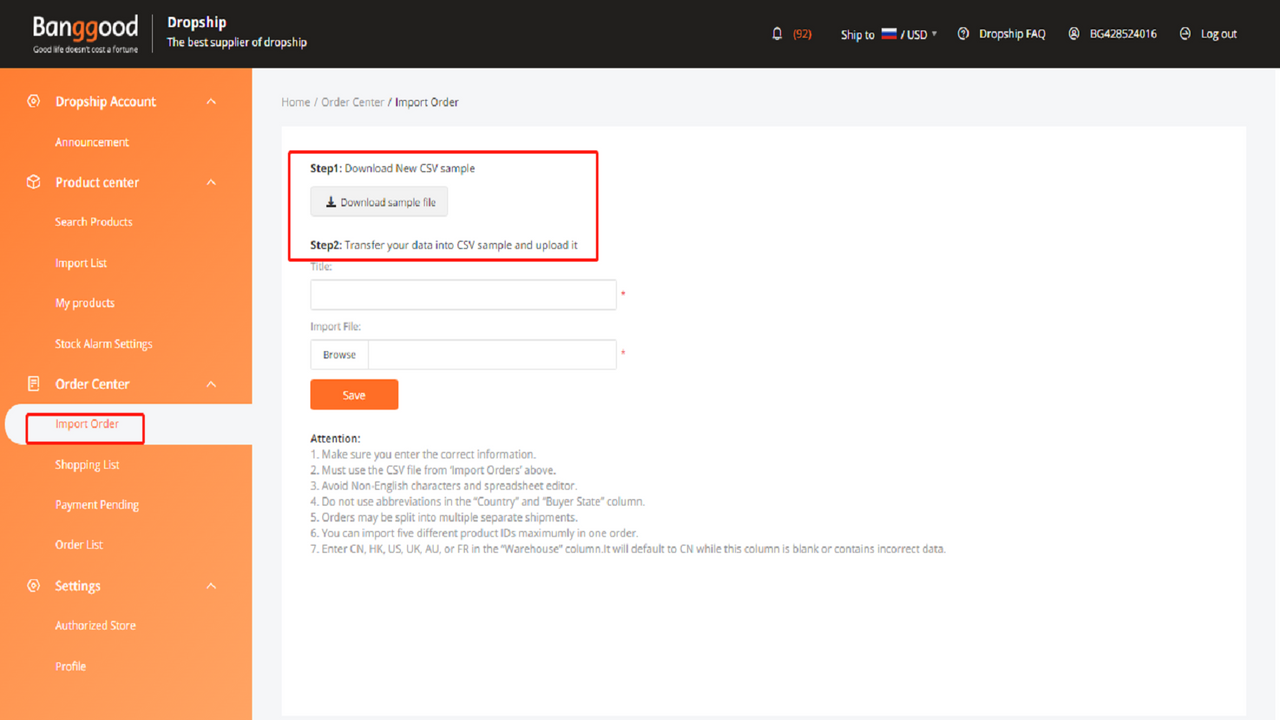Open Order List in the sidebar
The width and height of the screenshot is (1280, 720).
coord(79,545)
